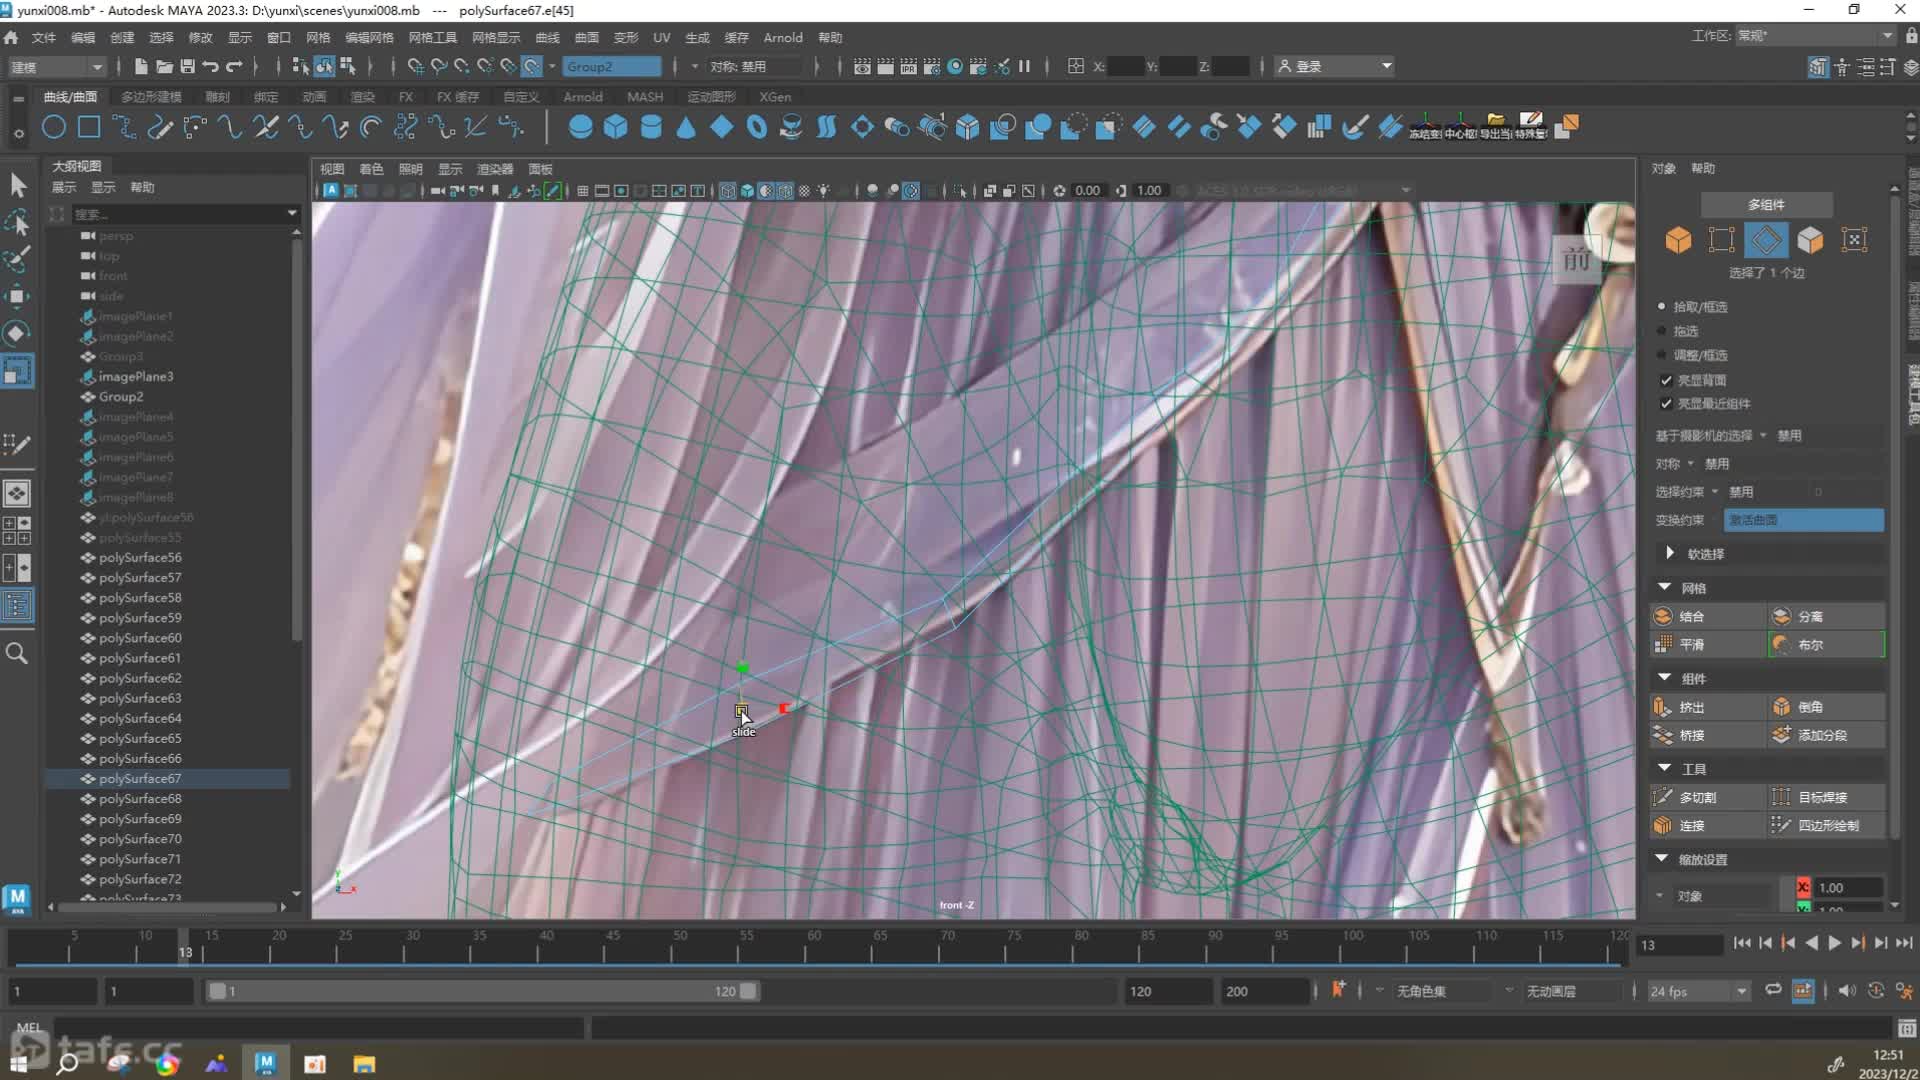This screenshot has height=1080, width=1920.
Task: Click the Open scene folder icon
Action: coord(164,66)
